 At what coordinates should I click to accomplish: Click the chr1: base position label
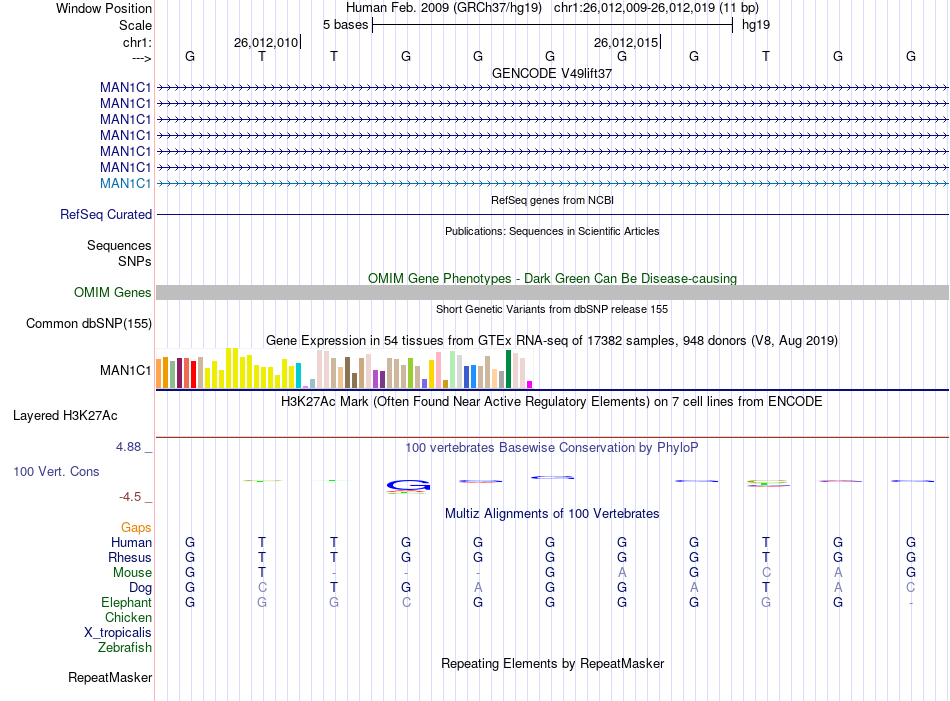coord(137,42)
